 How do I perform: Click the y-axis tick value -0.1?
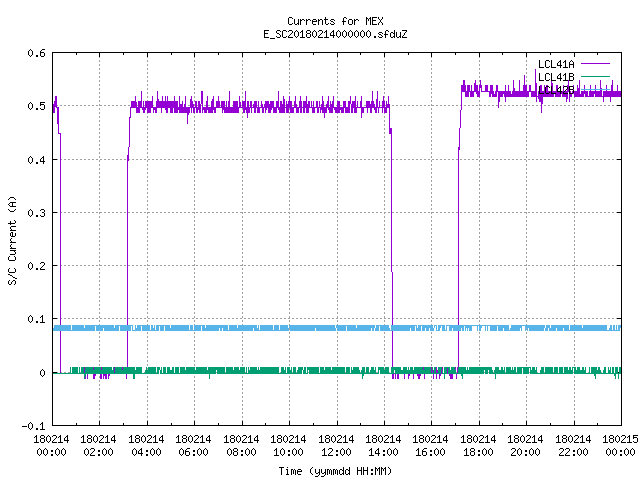pos(33,426)
